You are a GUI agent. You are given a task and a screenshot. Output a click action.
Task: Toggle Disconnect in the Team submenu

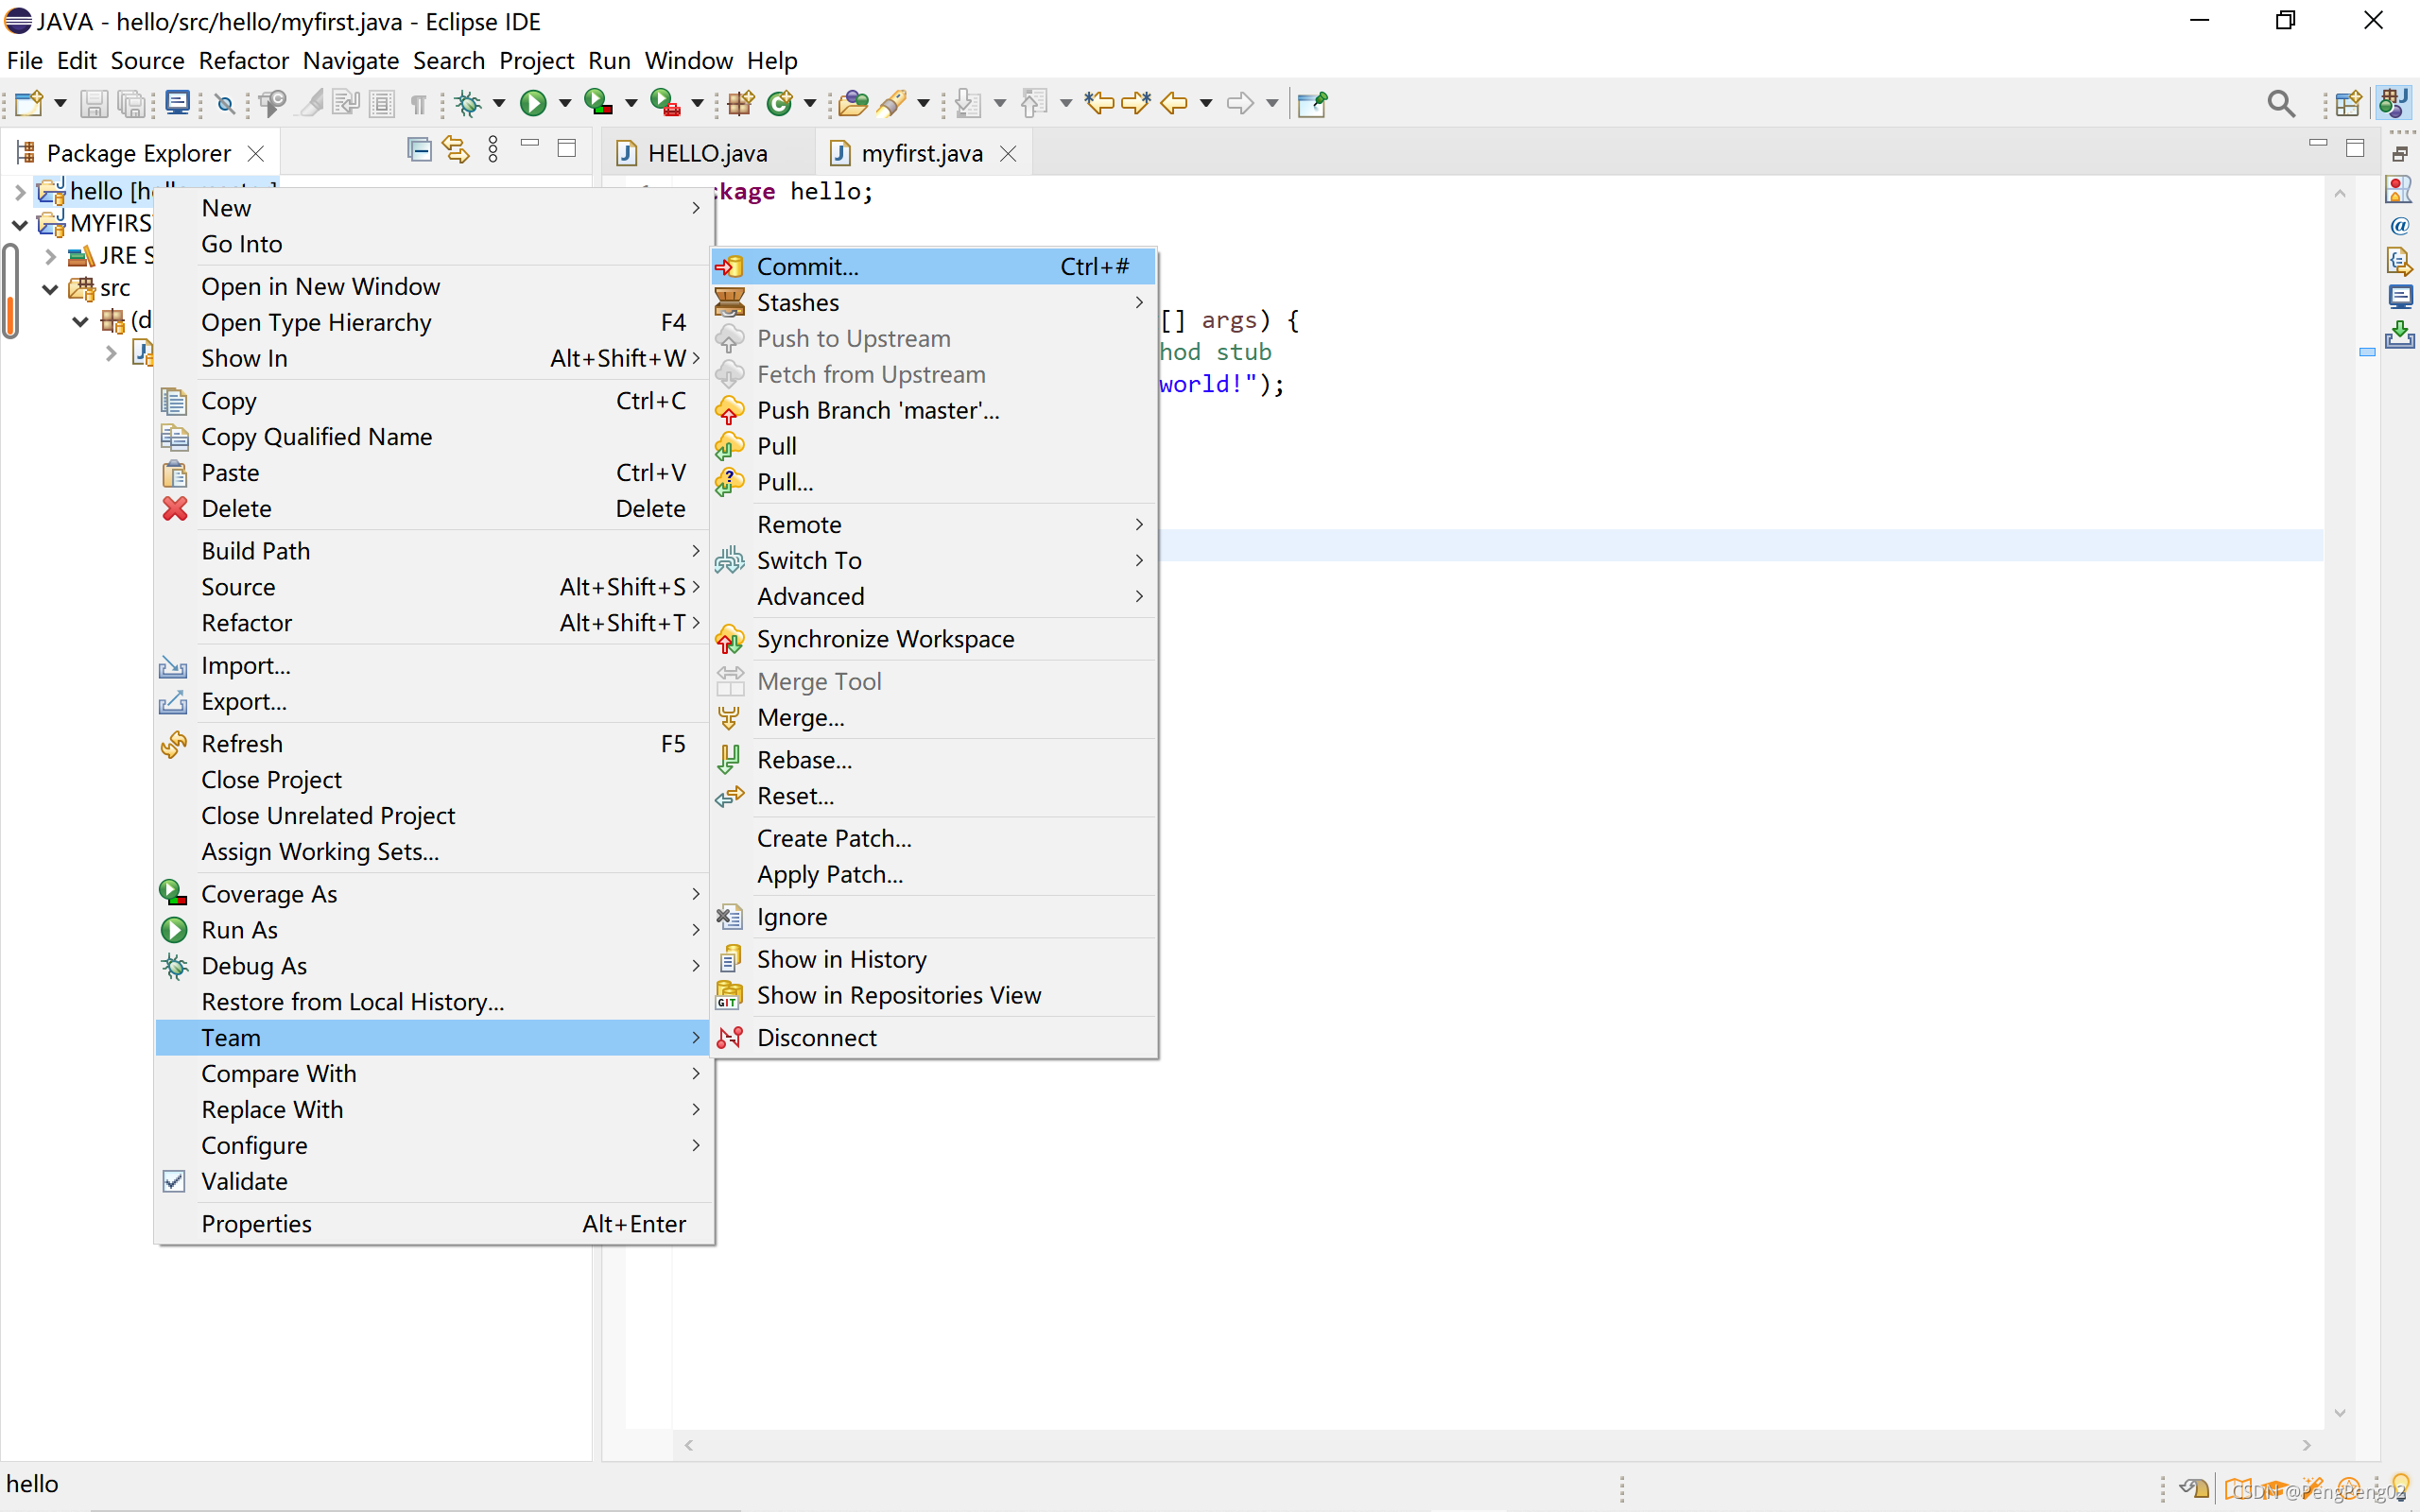pos(816,1037)
